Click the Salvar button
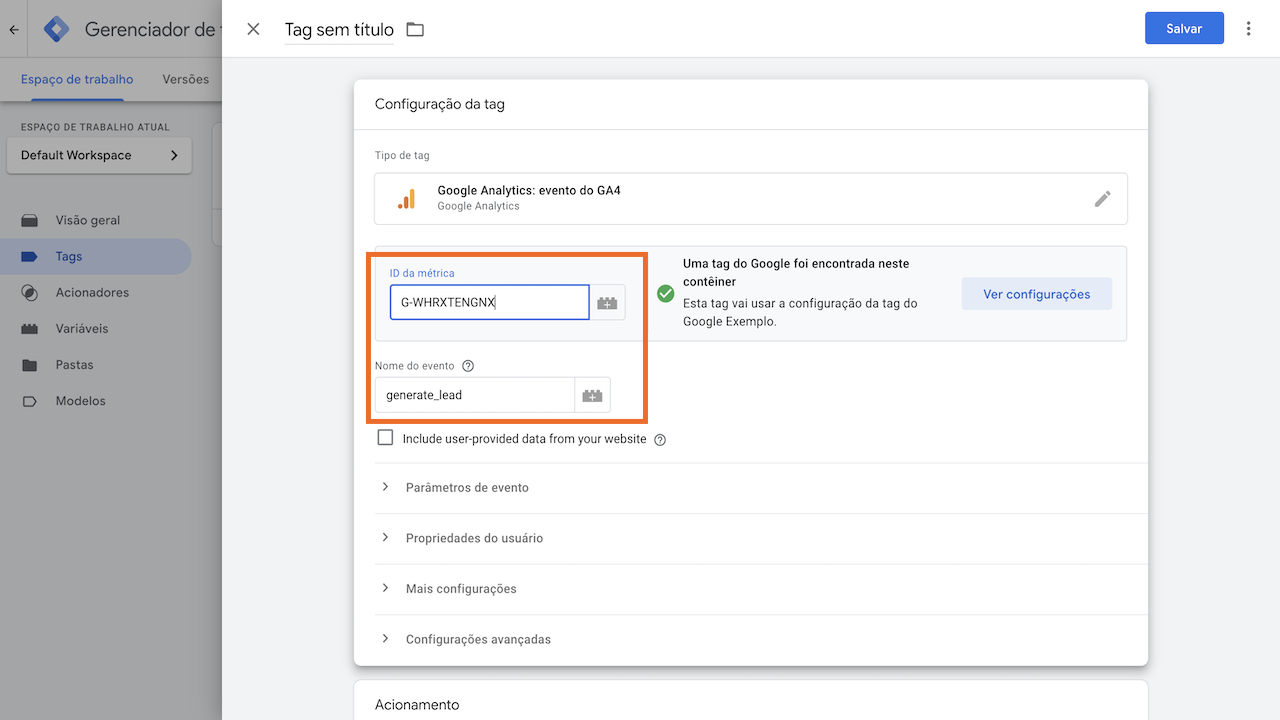The width and height of the screenshot is (1280, 720). coord(1184,28)
